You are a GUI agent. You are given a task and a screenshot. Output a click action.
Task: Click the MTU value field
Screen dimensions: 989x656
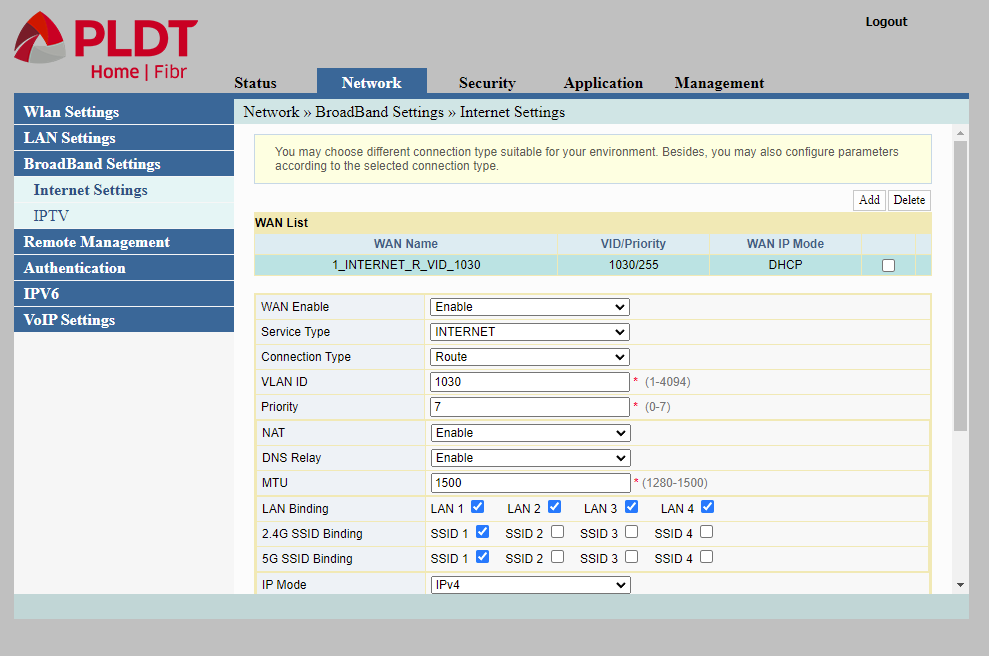(x=529, y=482)
